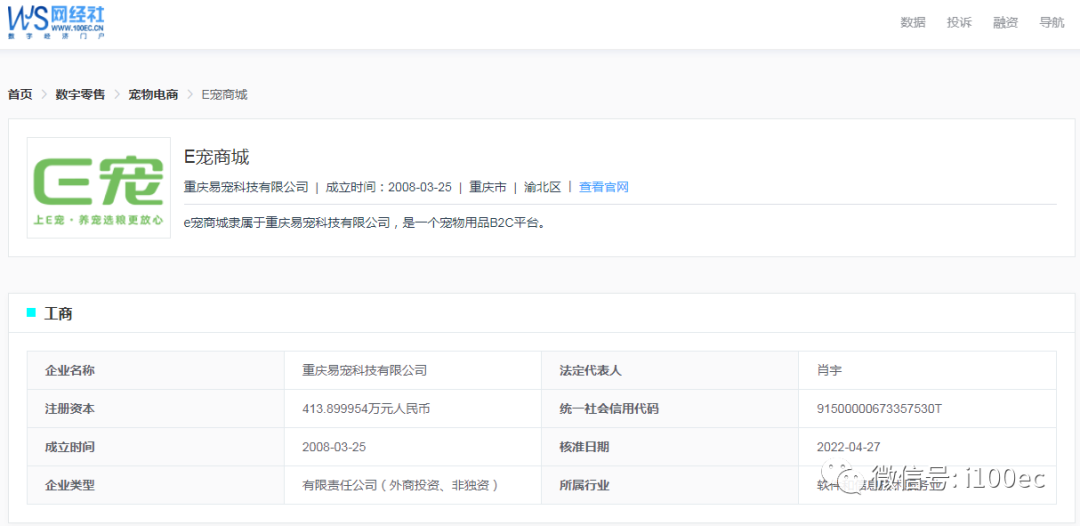Open the 导航 navigation menu
The width and height of the screenshot is (1080, 526).
click(x=1052, y=22)
